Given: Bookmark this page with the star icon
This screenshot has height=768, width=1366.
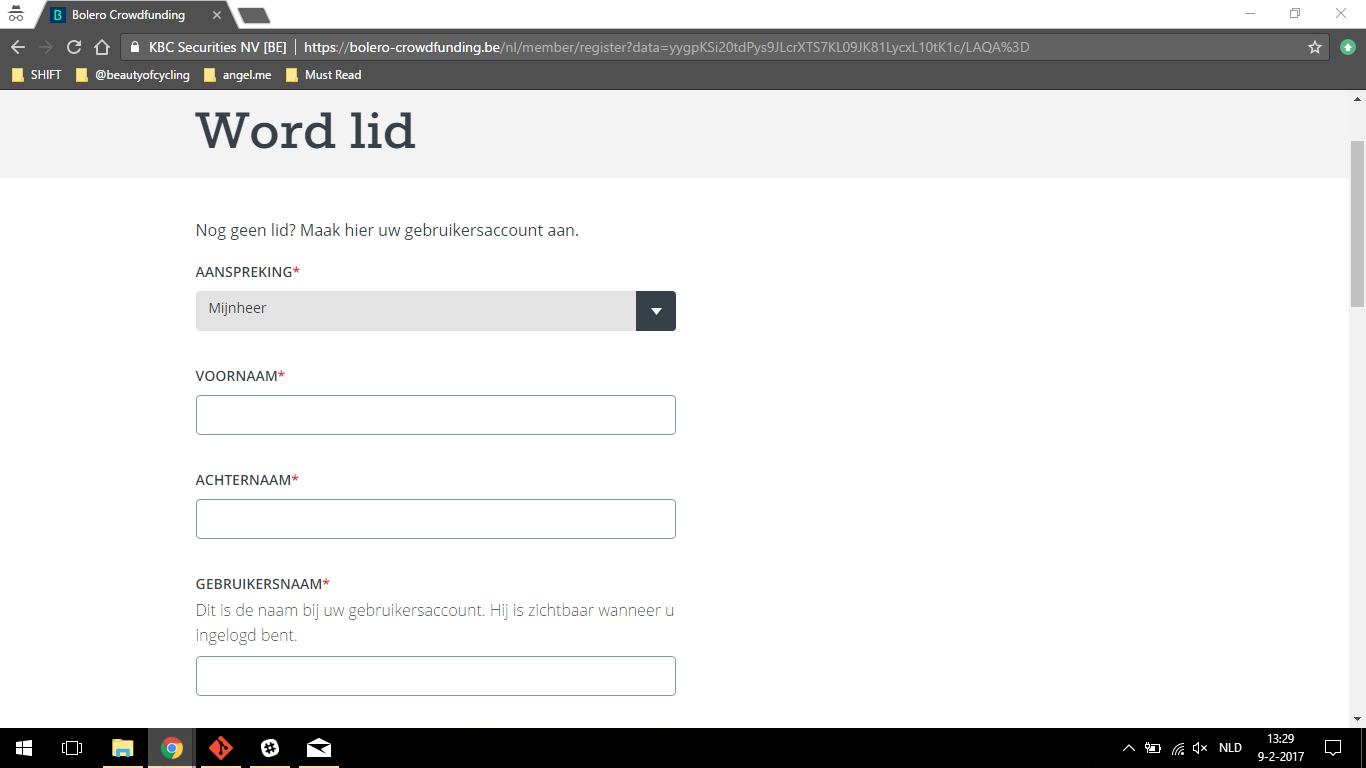Looking at the screenshot, I should tap(1315, 47).
